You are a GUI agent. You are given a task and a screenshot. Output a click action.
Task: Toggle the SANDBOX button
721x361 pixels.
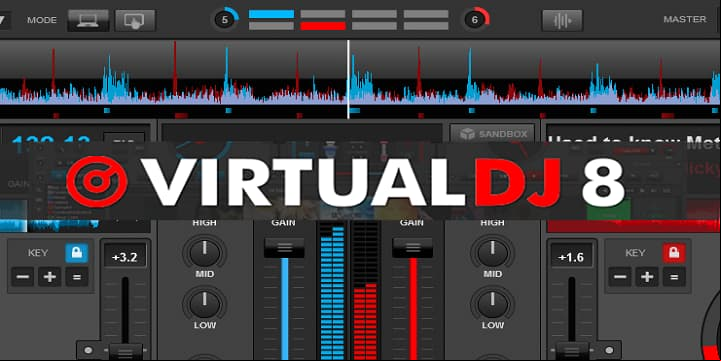click(x=492, y=134)
